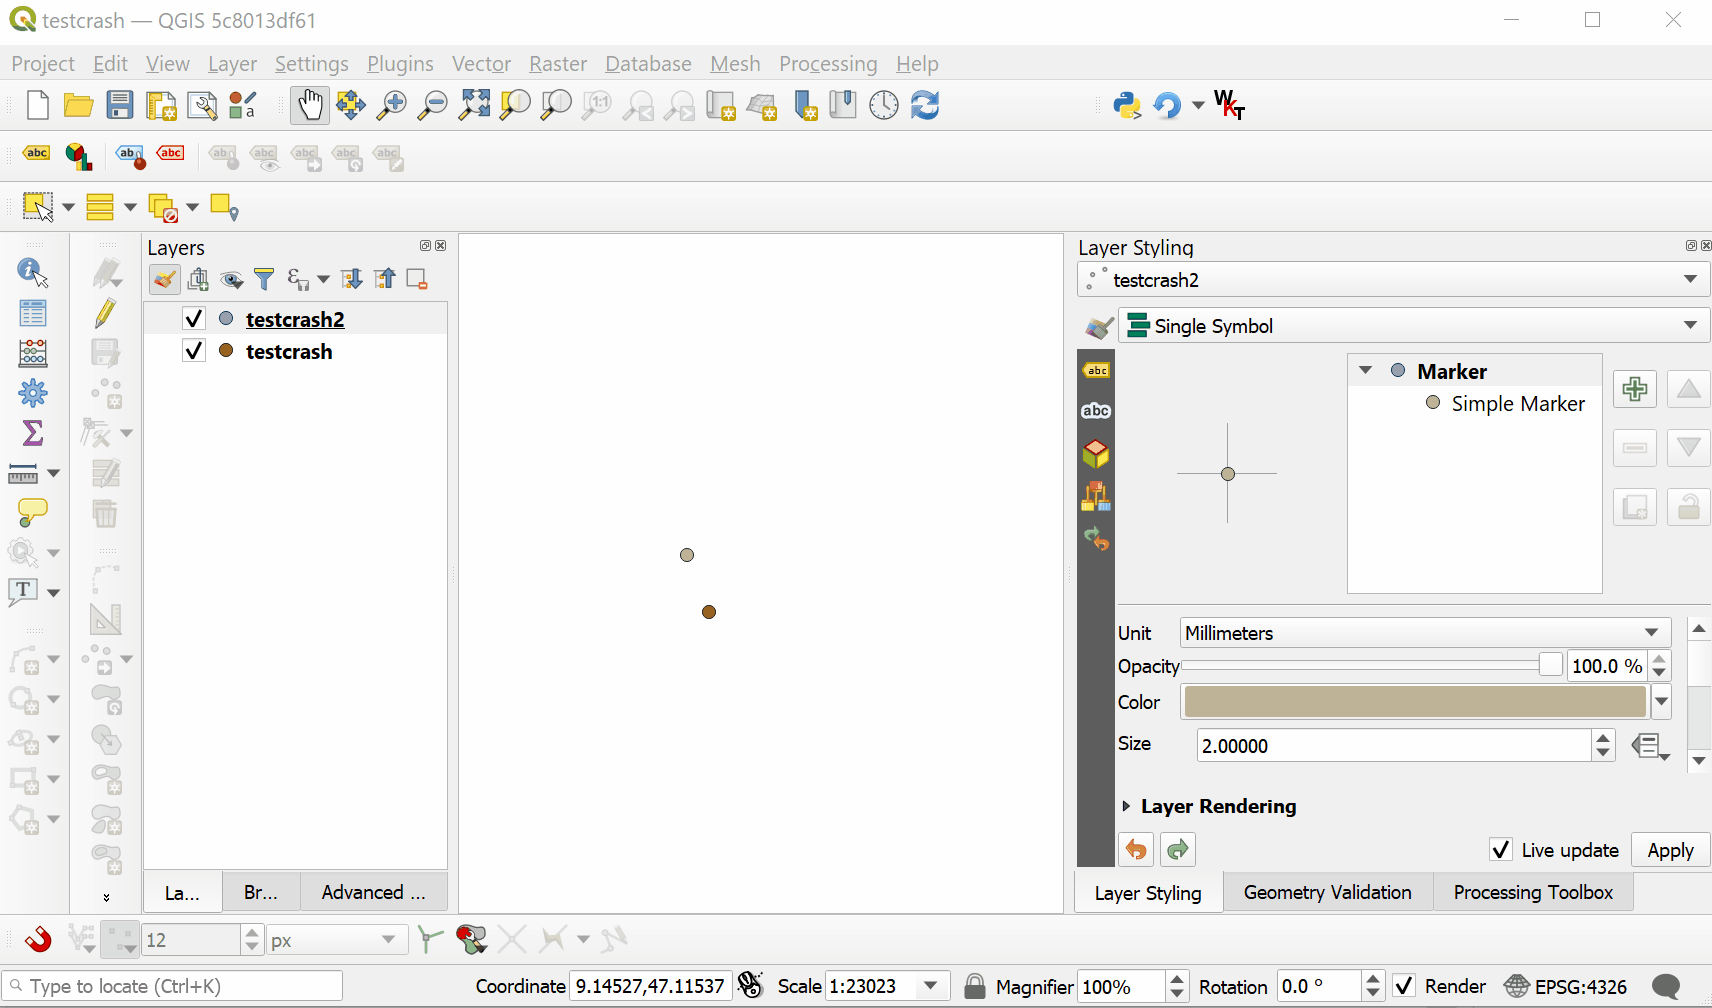Switch to the Geometry Validation tab
This screenshot has height=1008, width=1712.
point(1327,892)
